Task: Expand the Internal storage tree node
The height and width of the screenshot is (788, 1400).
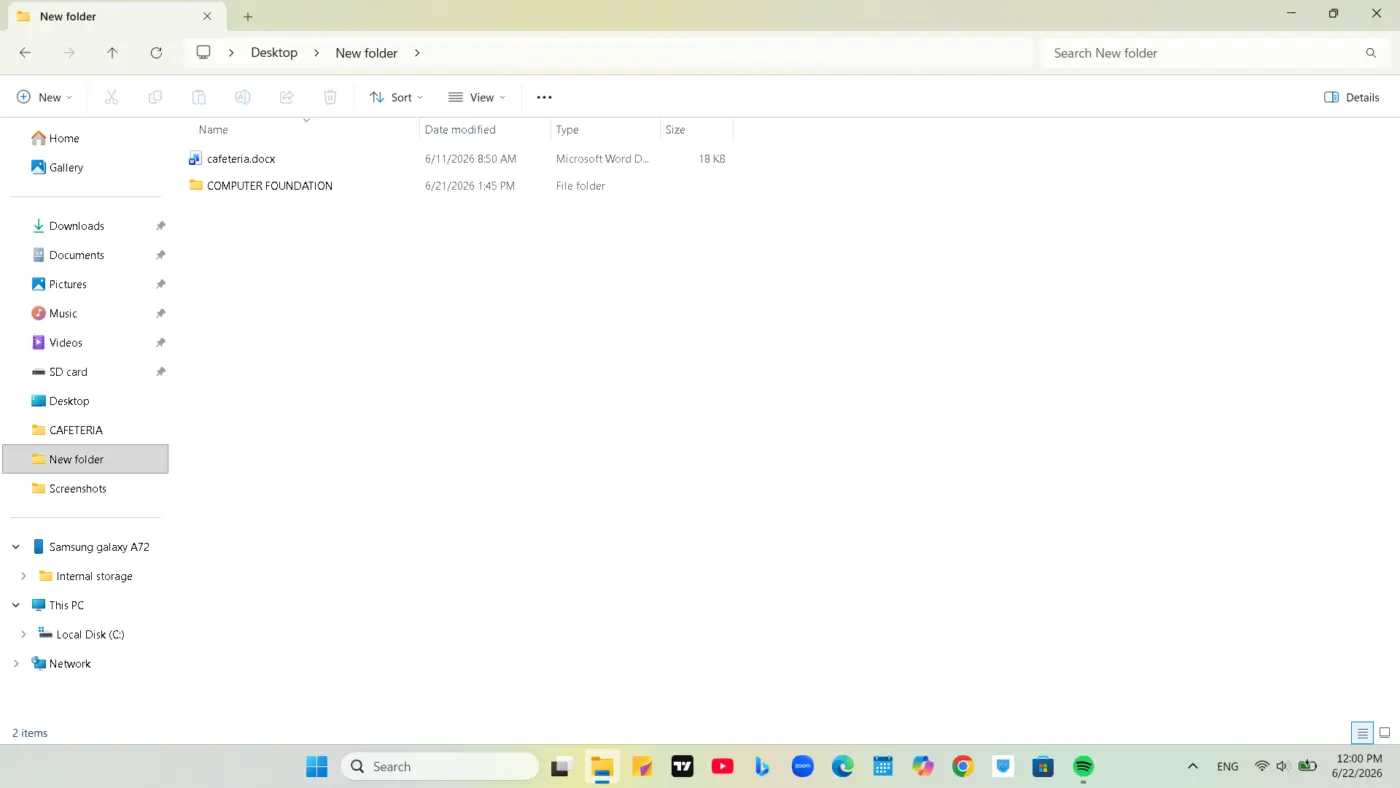Action: tap(24, 576)
